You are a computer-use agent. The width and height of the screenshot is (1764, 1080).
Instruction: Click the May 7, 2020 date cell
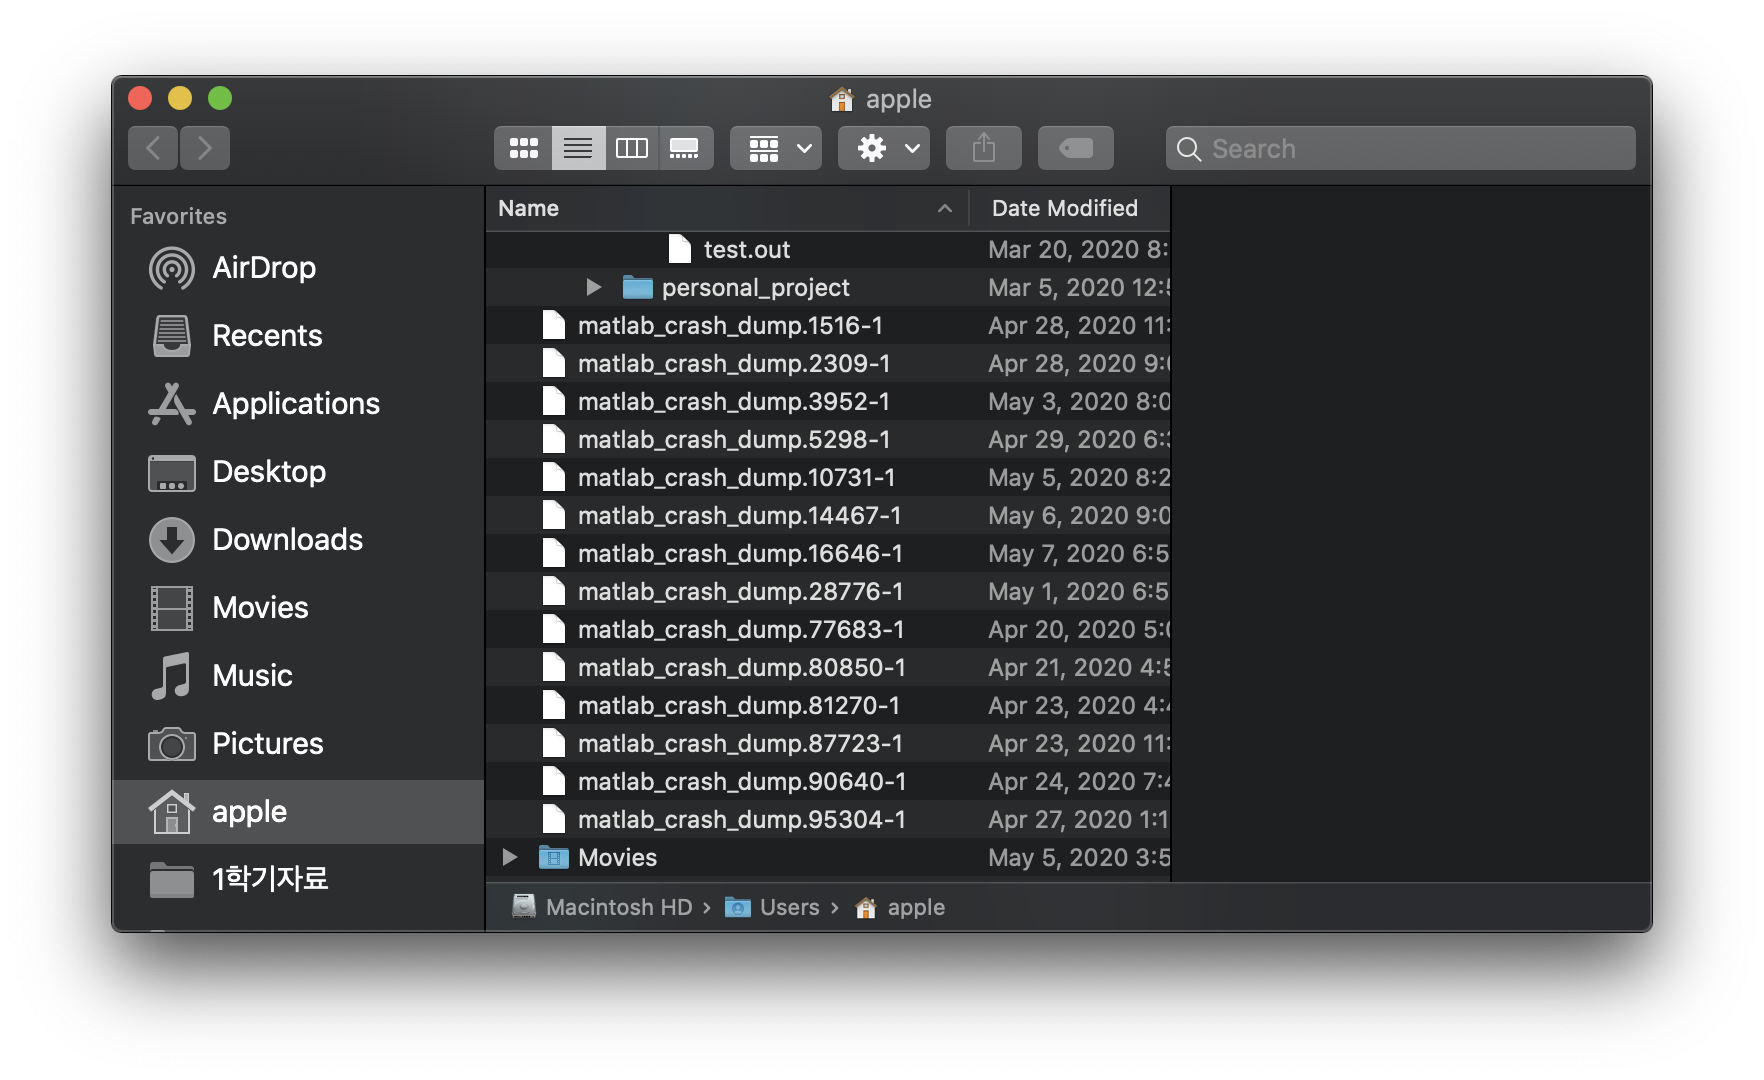(x=1078, y=554)
